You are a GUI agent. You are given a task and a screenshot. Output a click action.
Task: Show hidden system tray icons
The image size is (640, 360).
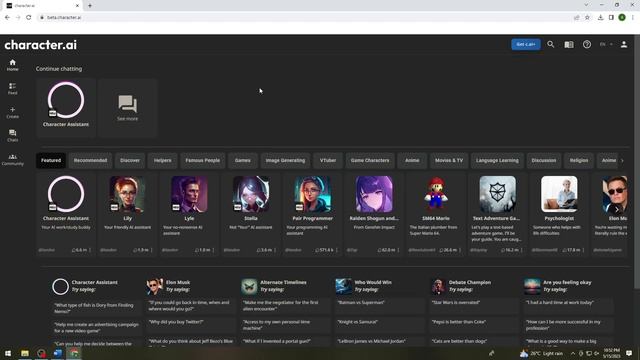tap(573, 353)
